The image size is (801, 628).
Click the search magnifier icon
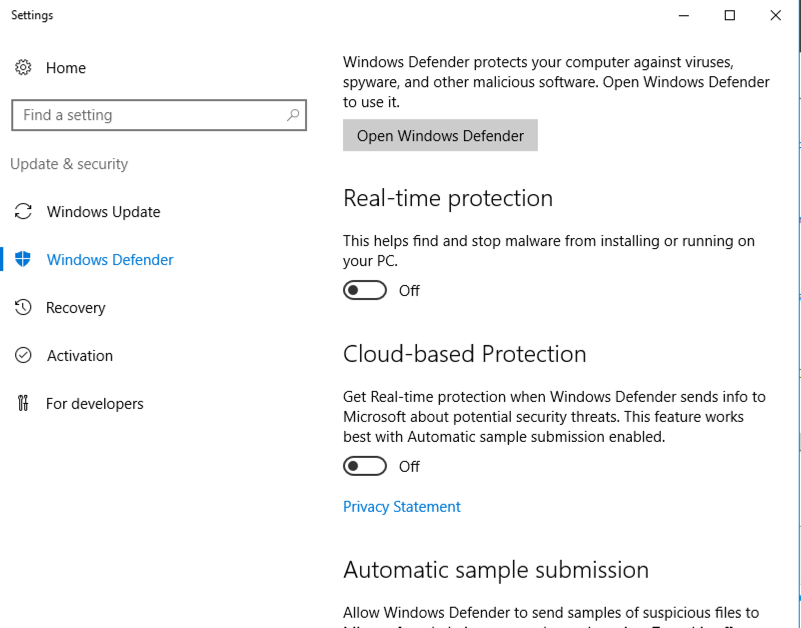(x=293, y=115)
